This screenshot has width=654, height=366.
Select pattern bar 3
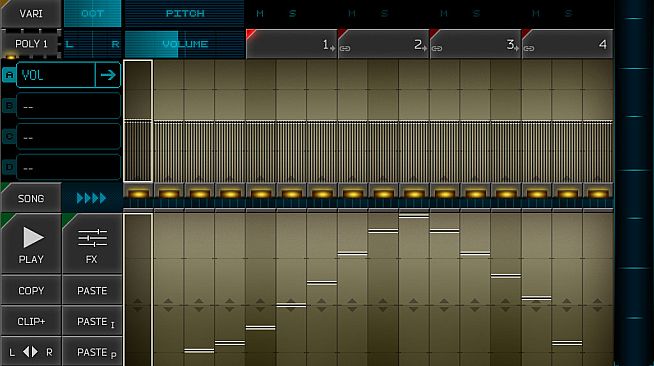point(475,44)
